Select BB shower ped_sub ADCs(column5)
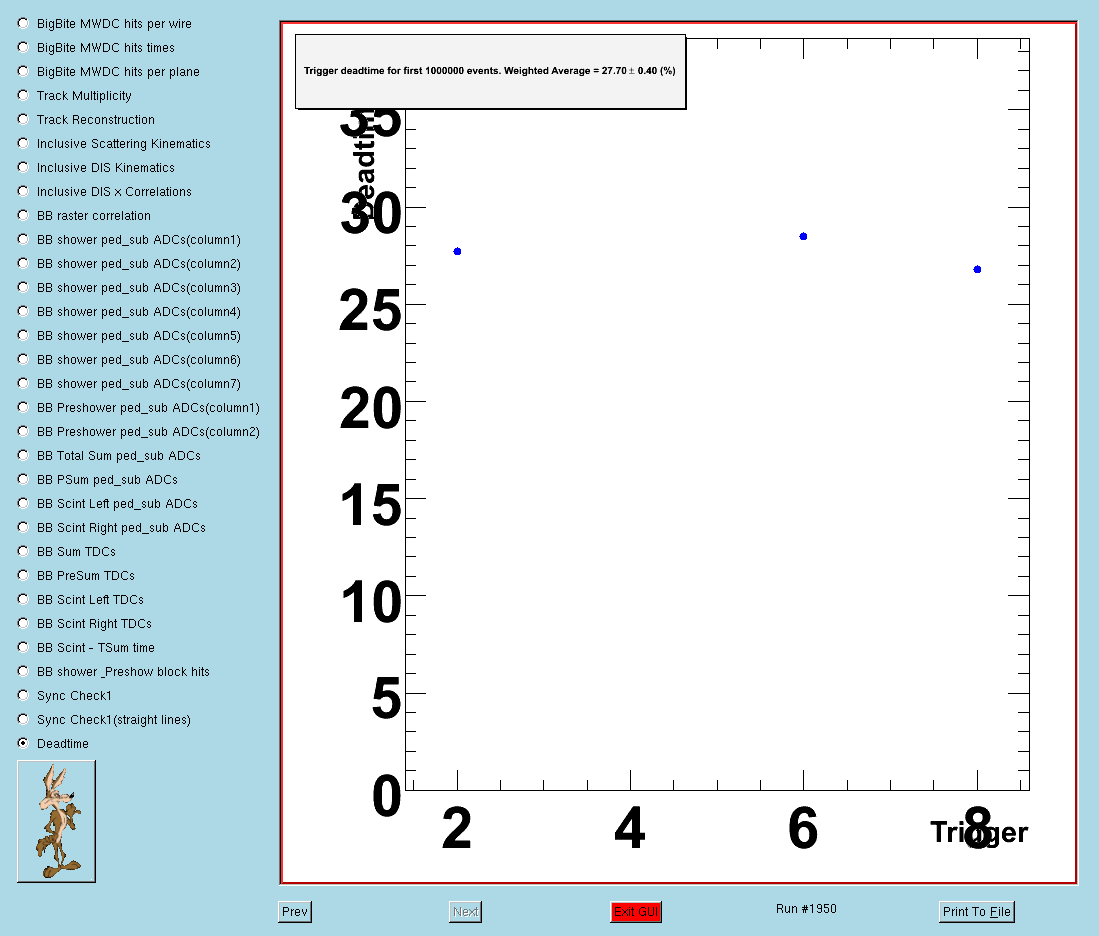Viewport: 1099px width, 936px height. (23, 335)
